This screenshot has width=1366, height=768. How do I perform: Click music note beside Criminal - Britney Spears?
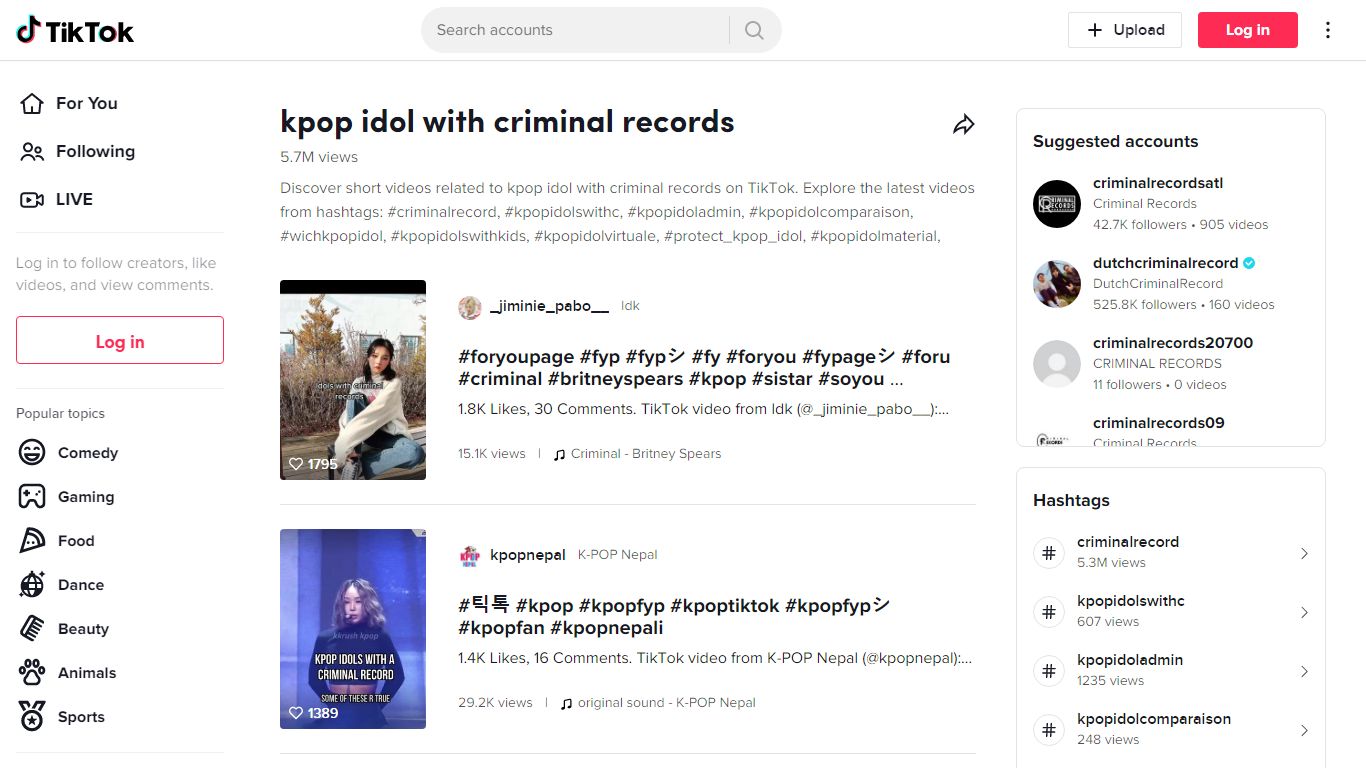[x=560, y=454]
